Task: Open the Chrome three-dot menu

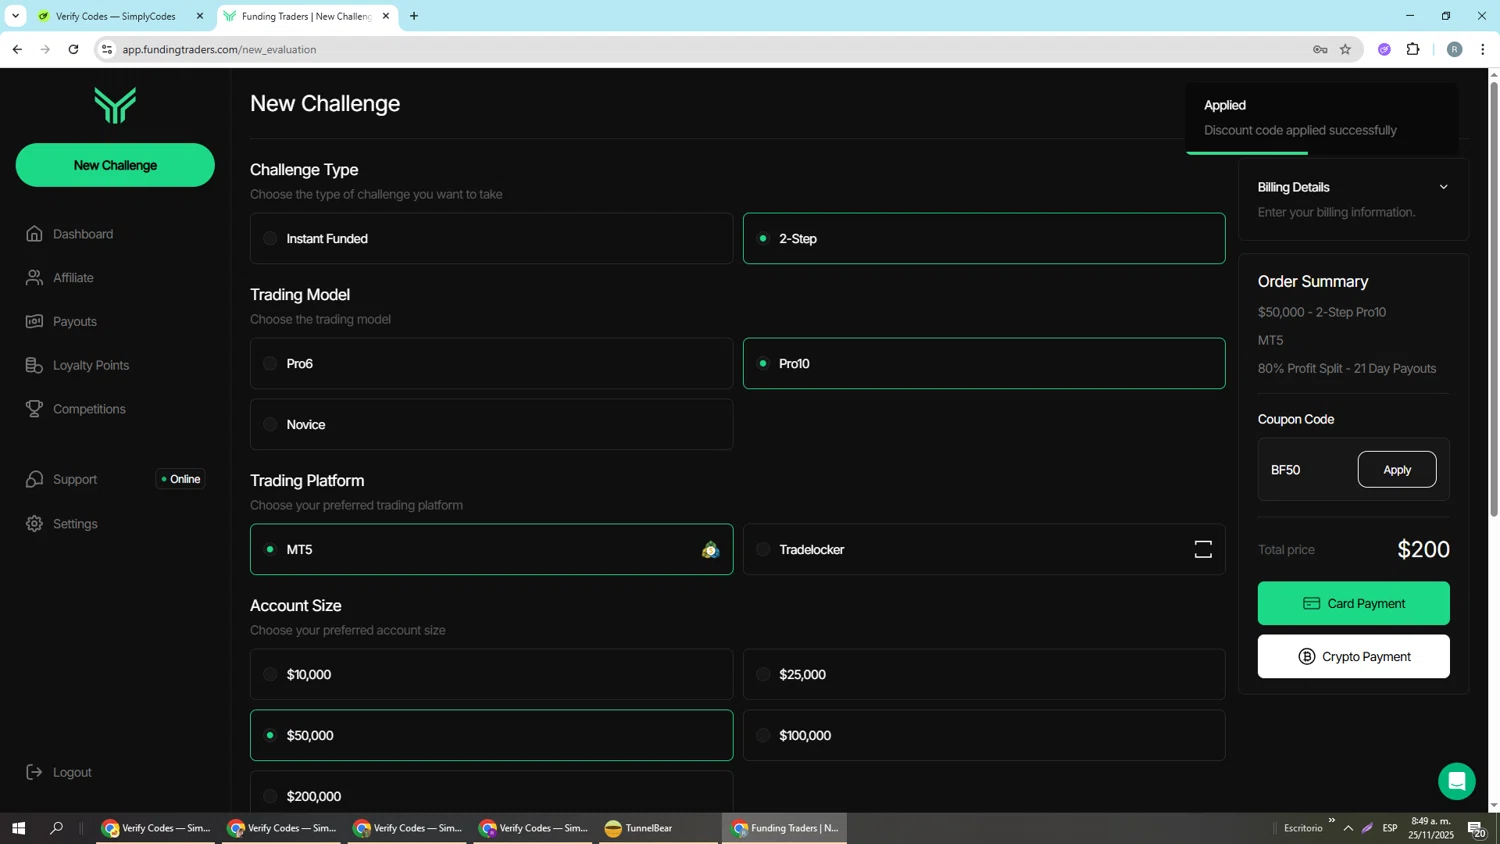Action: [1482, 49]
